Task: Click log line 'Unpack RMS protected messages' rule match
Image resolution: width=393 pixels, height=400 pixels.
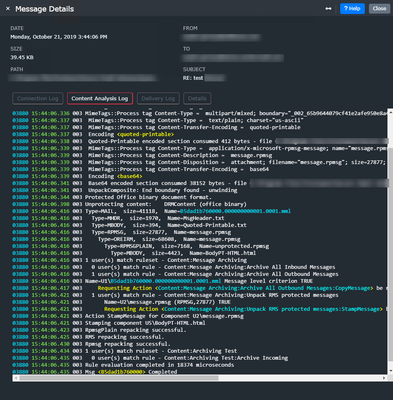Action: 175,295
